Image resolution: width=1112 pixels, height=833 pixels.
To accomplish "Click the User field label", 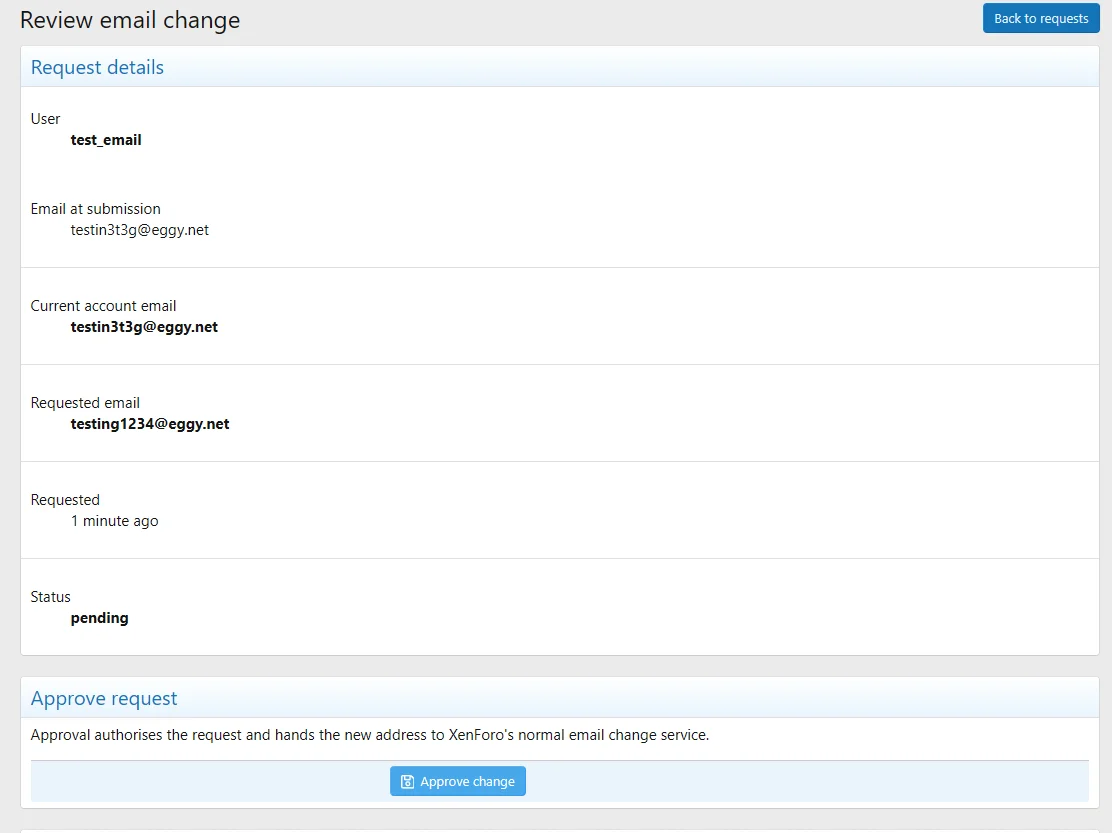I will tap(45, 119).
